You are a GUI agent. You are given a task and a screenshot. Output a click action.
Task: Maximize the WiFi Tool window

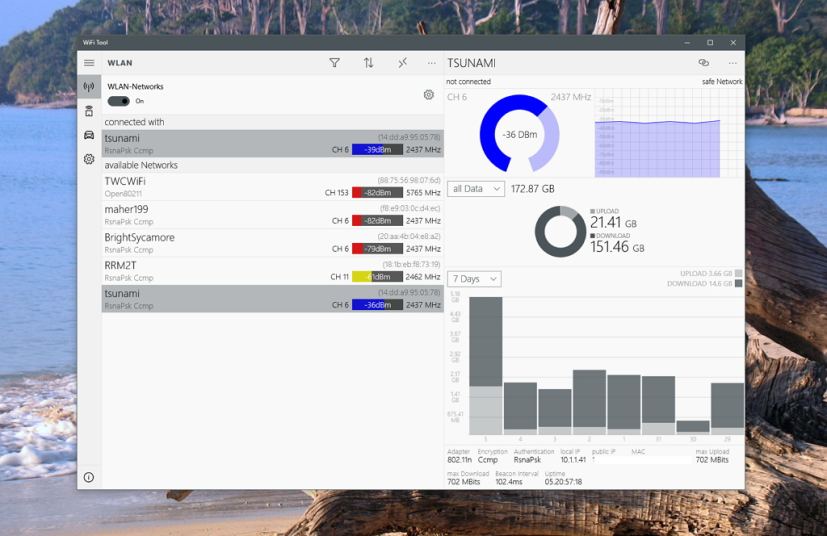[710, 43]
